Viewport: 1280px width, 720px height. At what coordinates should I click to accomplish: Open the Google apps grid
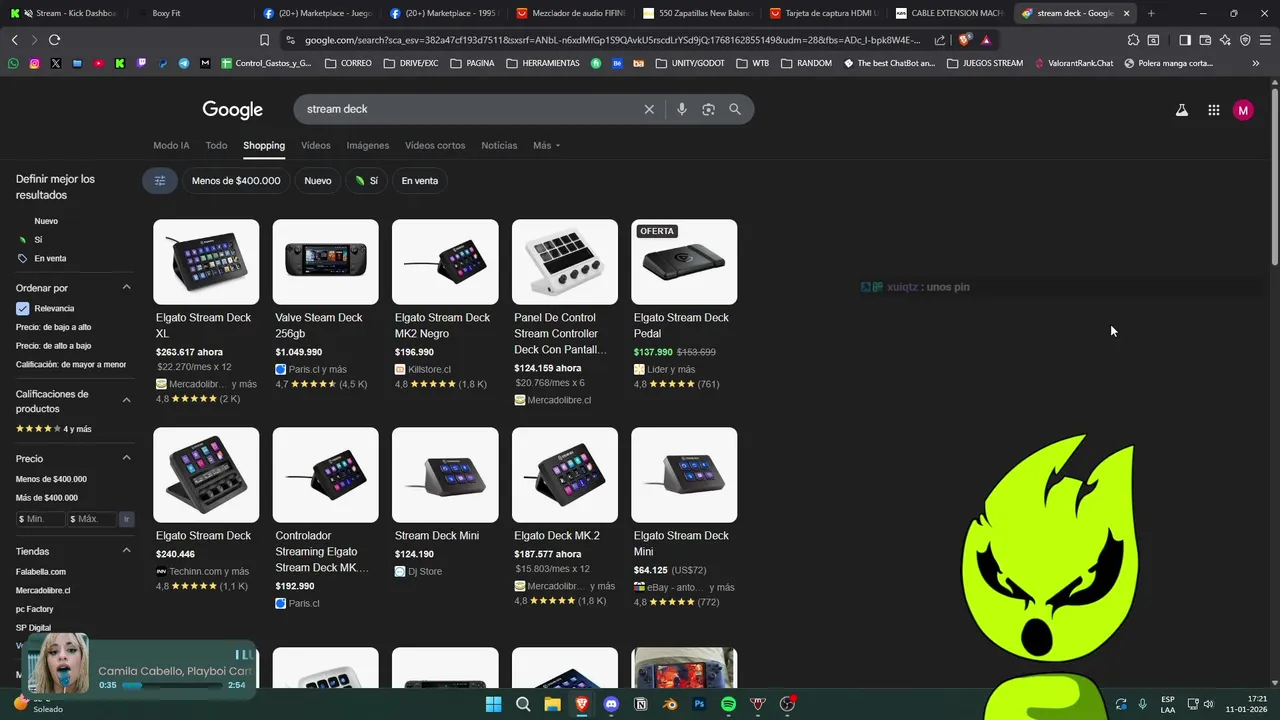[1213, 110]
